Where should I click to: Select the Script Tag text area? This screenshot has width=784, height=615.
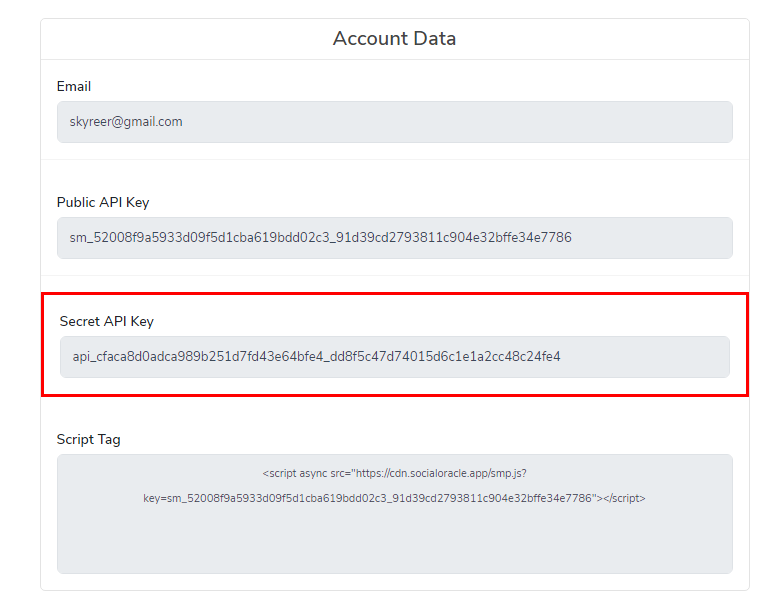point(394,514)
